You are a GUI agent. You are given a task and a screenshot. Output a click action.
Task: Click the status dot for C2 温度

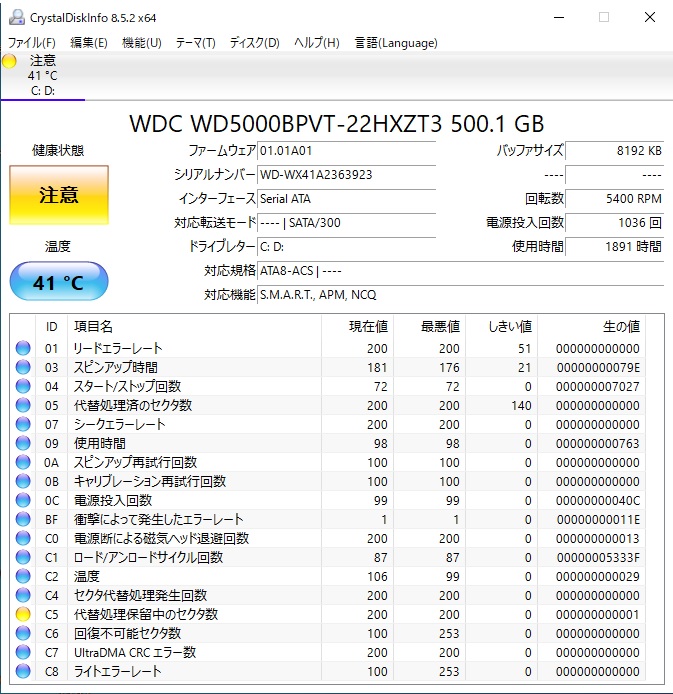23,577
